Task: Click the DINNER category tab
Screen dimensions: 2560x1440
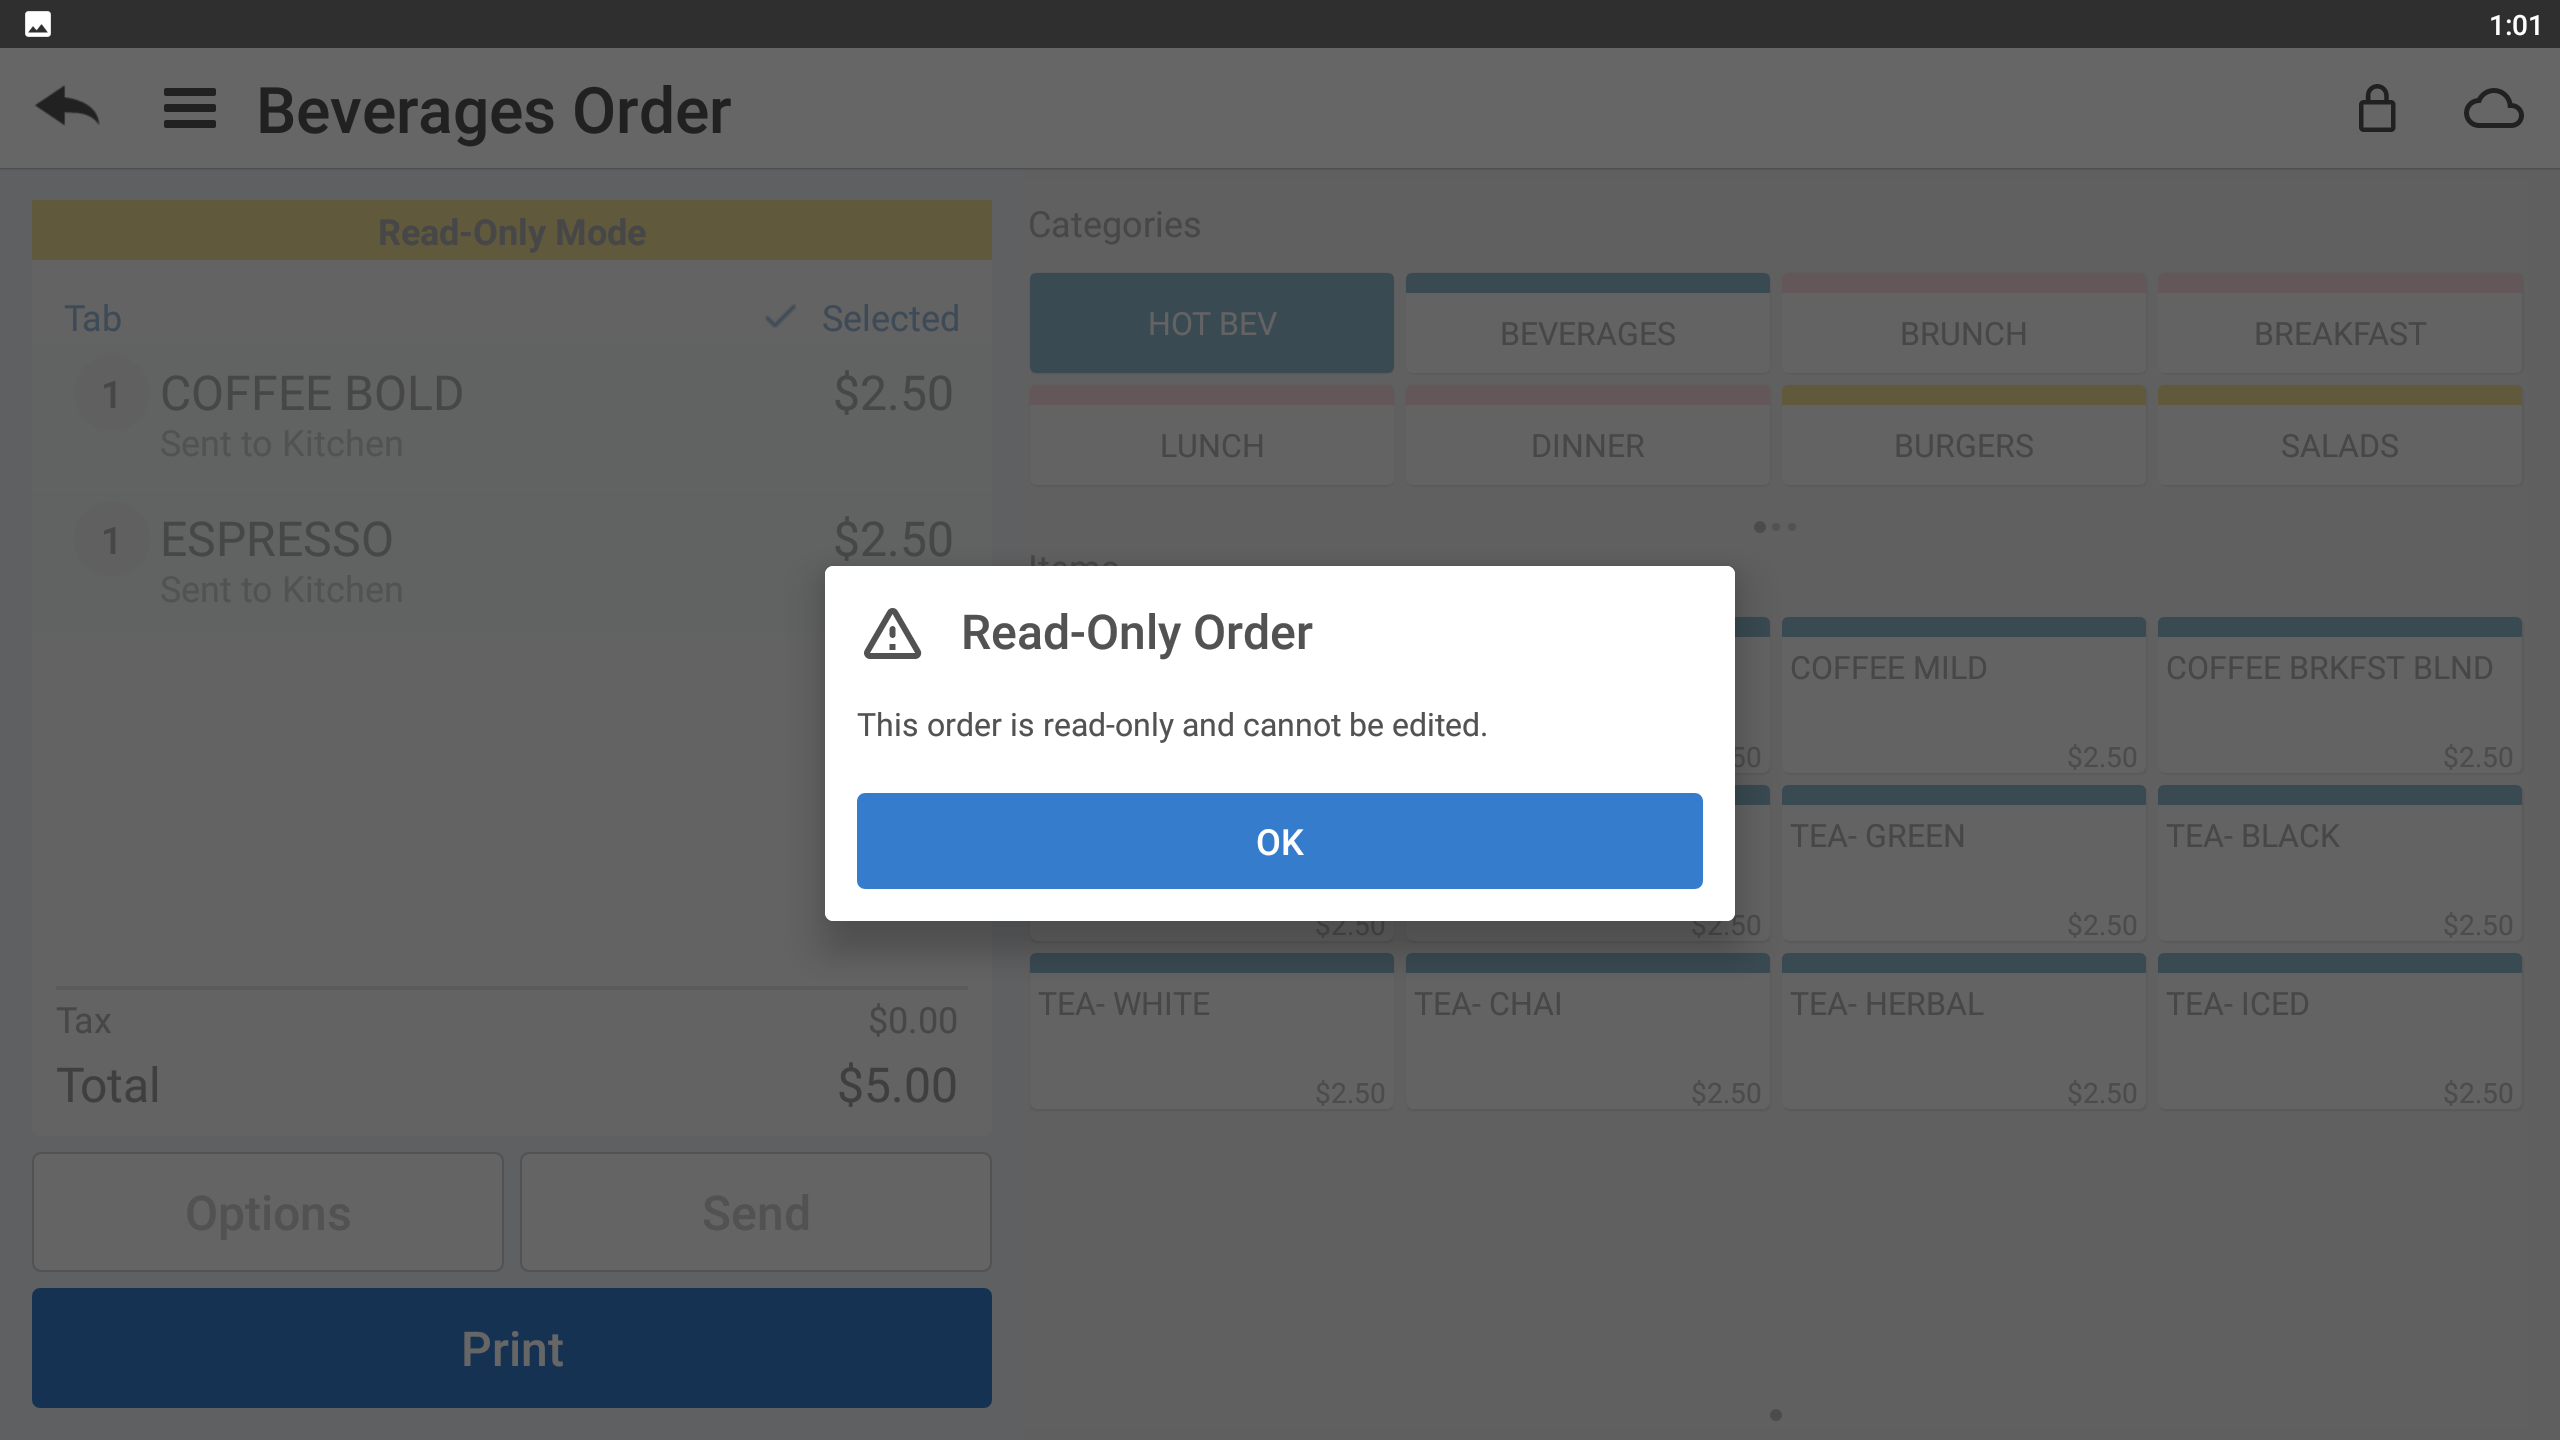Action: coord(1586,445)
